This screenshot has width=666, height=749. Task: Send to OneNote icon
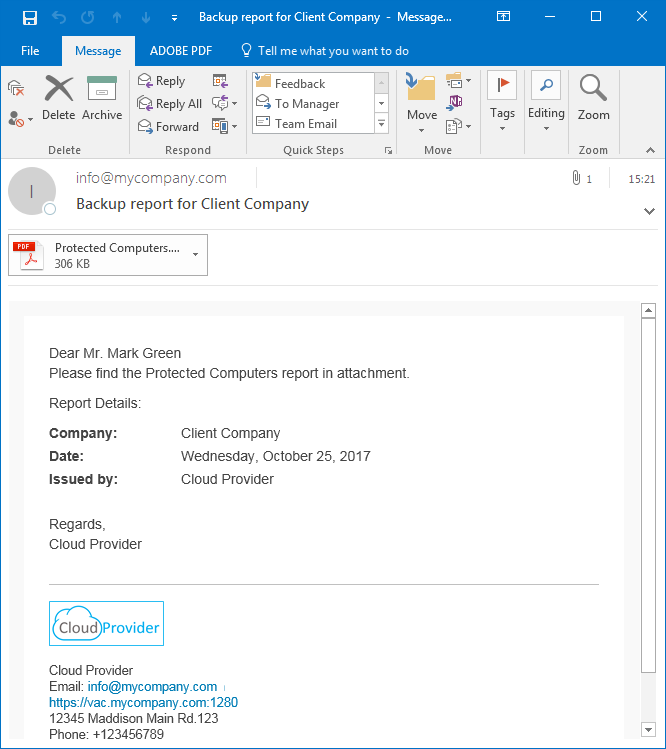coord(456,102)
